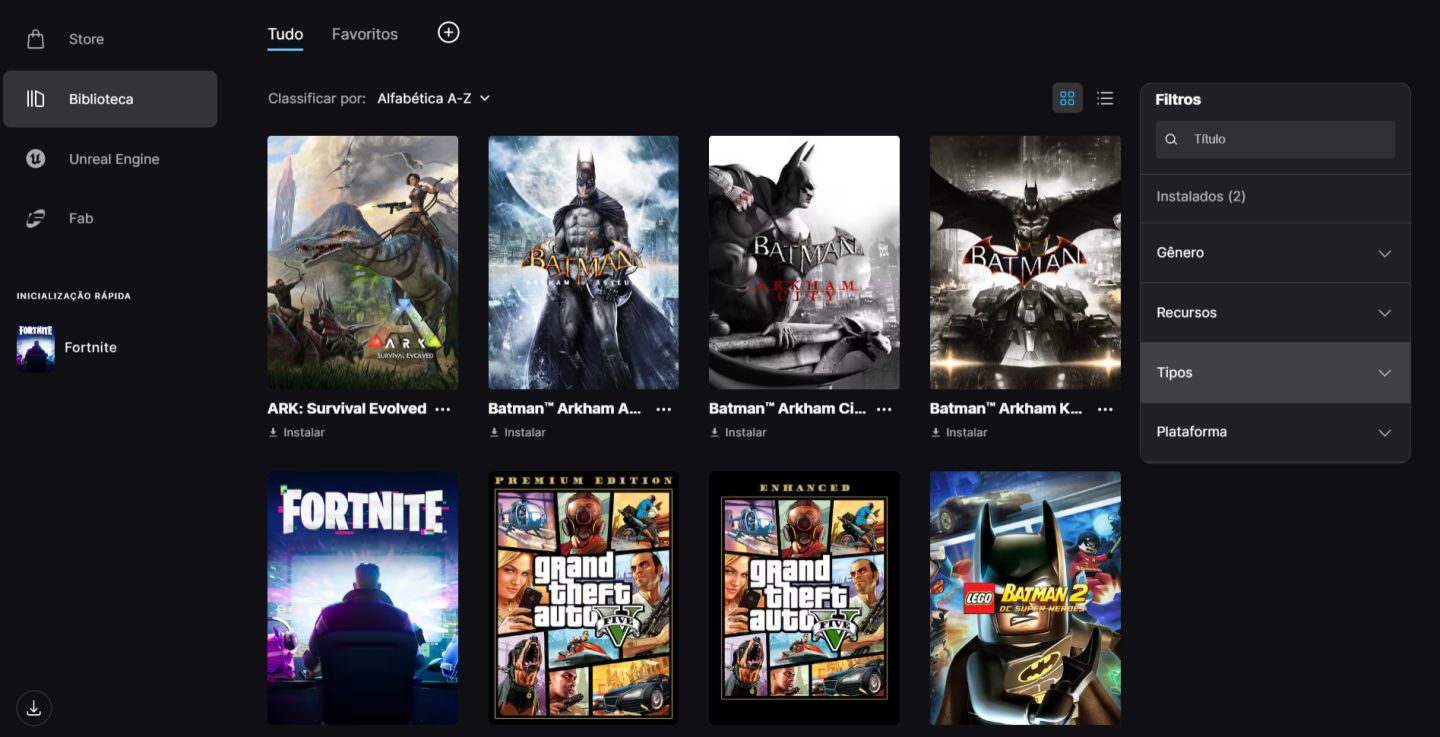Add a new collection with the plus icon
The width and height of the screenshot is (1440, 737).
click(449, 33)
